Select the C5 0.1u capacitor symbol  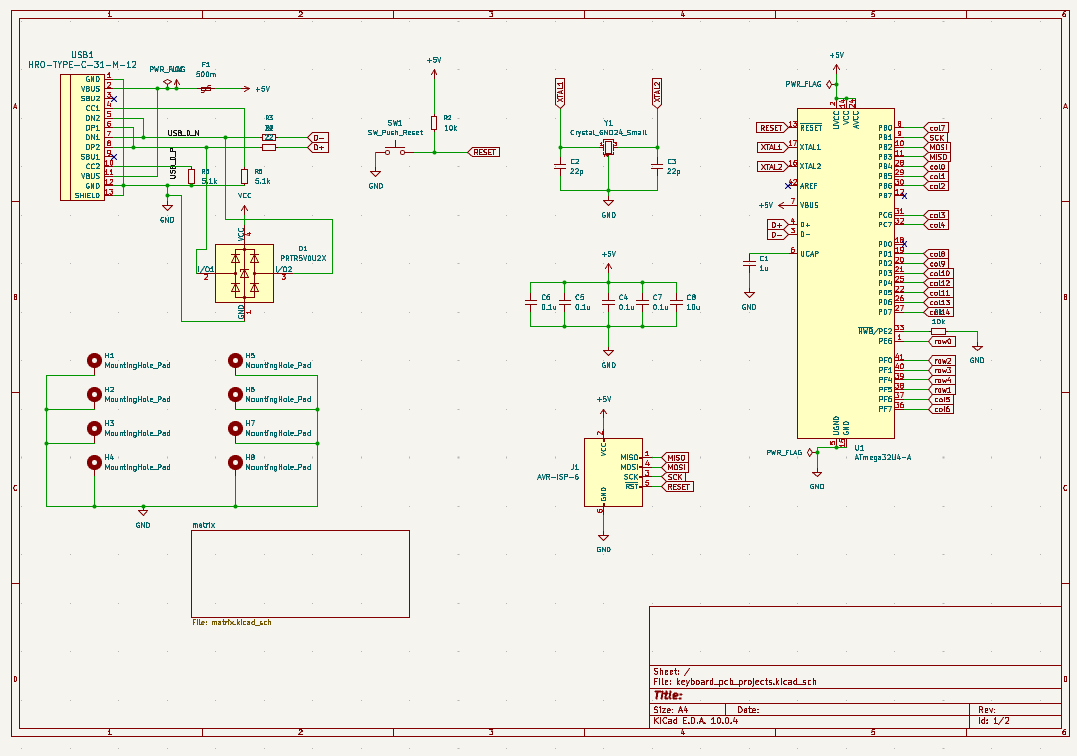565,302
